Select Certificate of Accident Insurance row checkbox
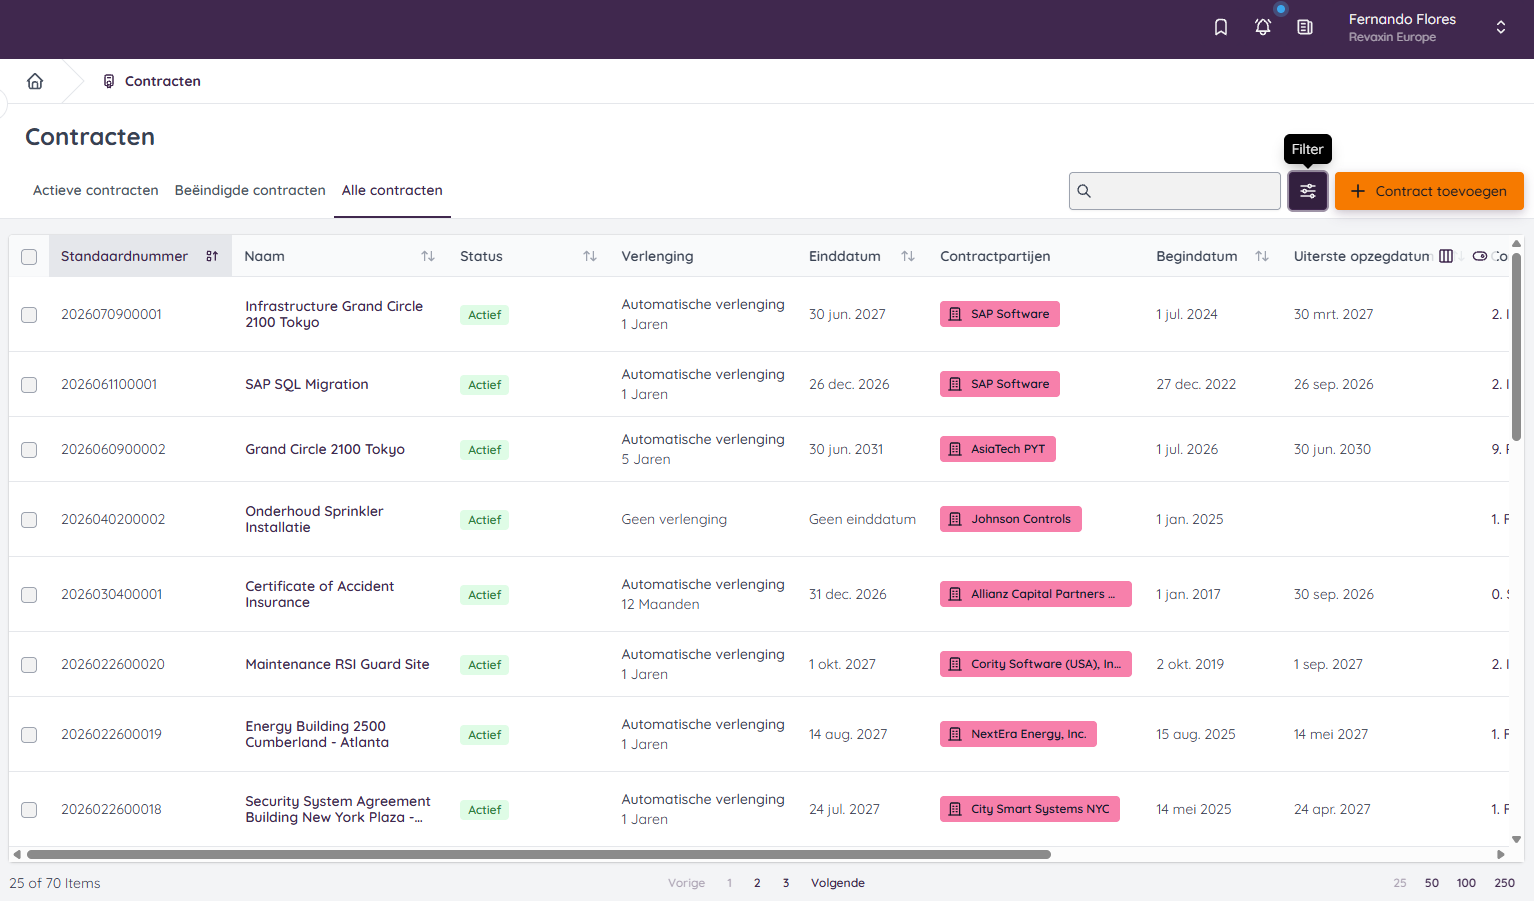This screenshot has width=1534, height=901. tap(29, 595)
